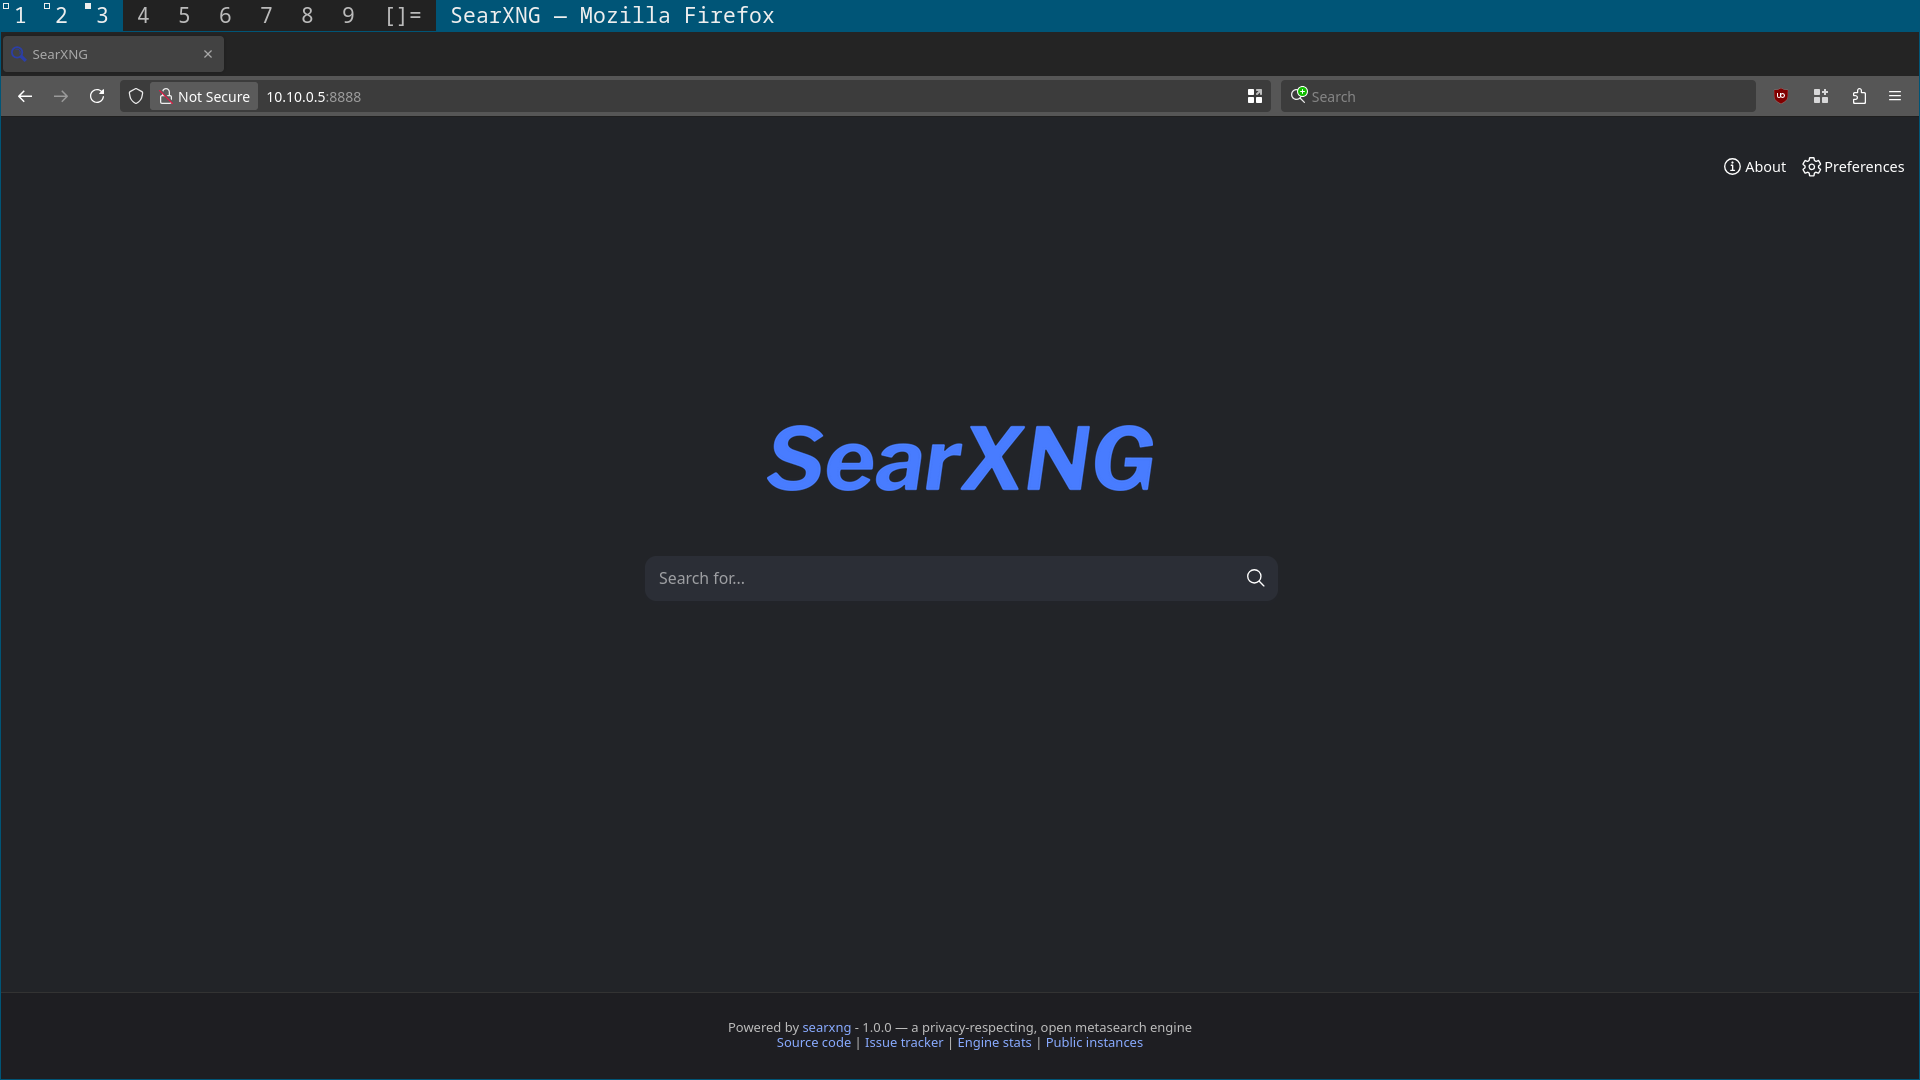
Task: Click the tracking protection shield icon
Action: pos(136,96)
